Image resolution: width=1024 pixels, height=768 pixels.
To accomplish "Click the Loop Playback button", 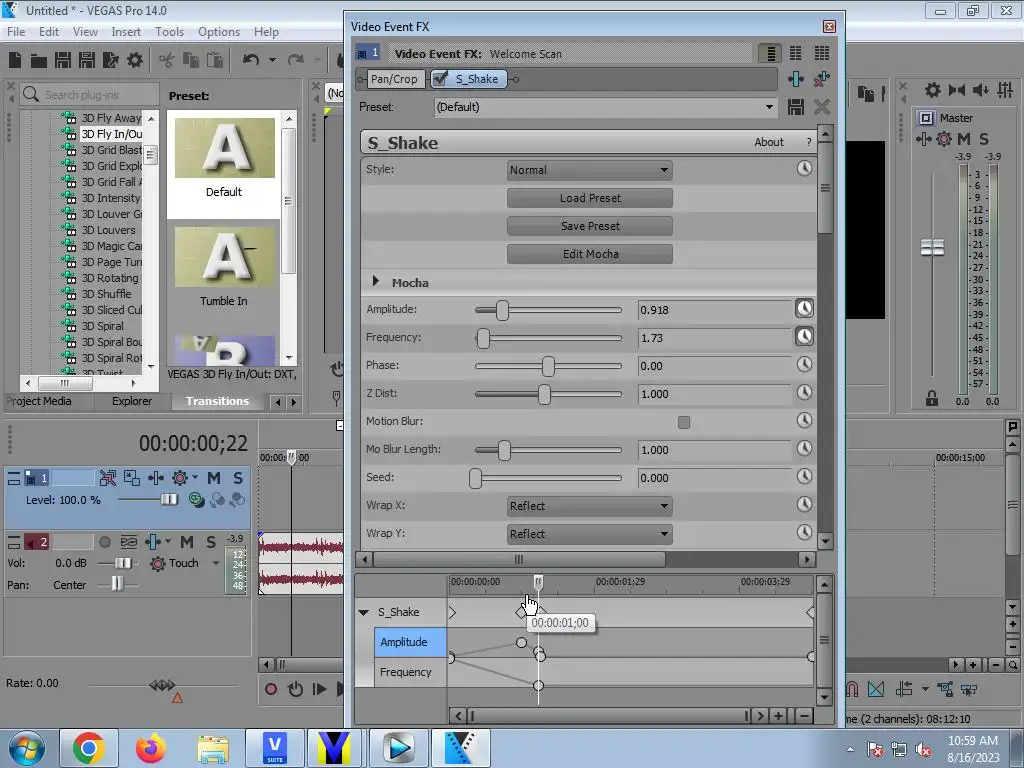I will (295, 689).
